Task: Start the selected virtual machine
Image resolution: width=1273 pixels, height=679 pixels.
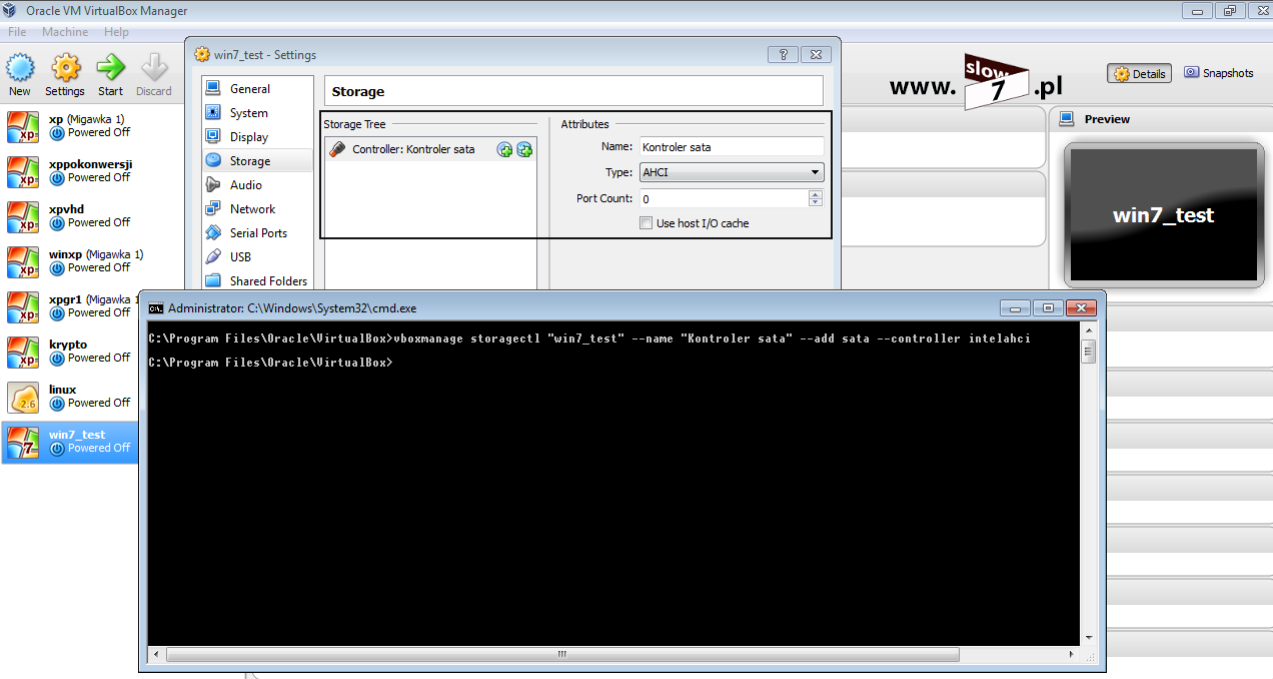Action: tap(110, 75)
